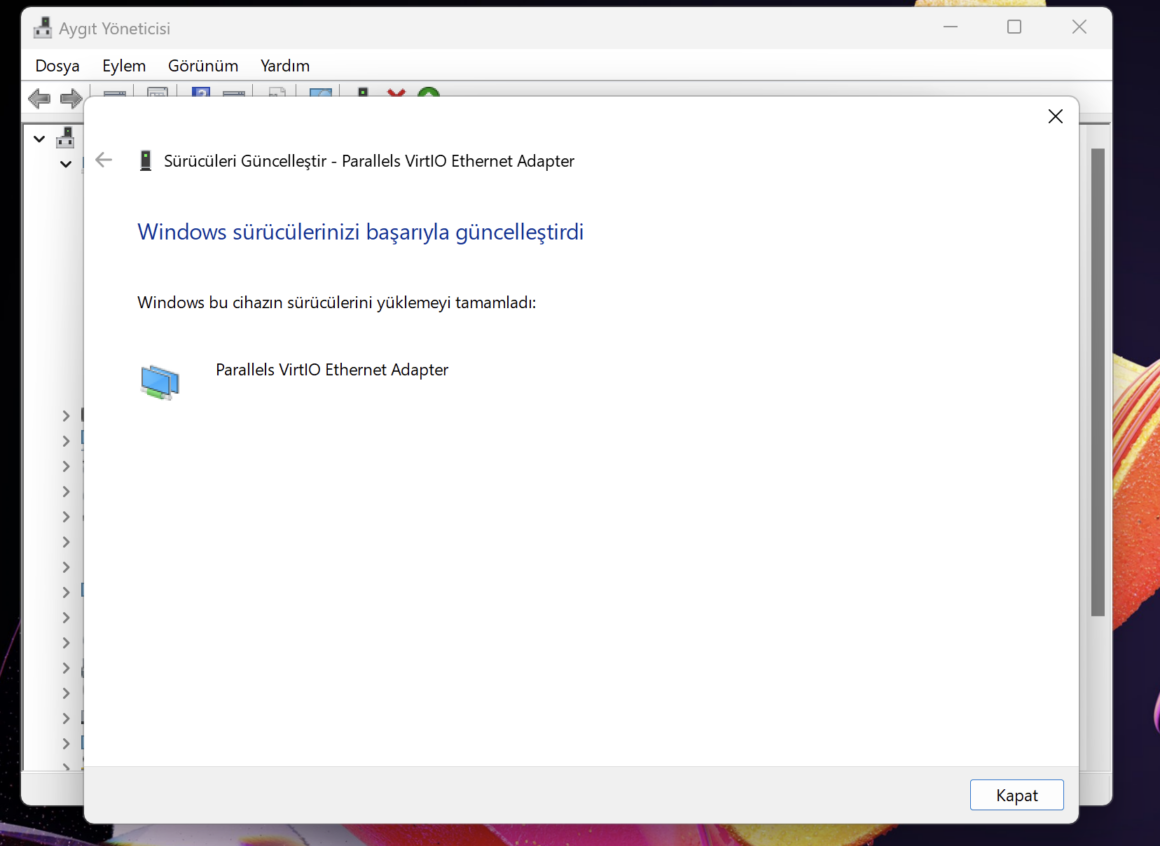The width and height of the screenshot is (1160, 846).
Task: Close the driver update dialog with its X
Action: pyautogui.click(x=1056, y=116)
